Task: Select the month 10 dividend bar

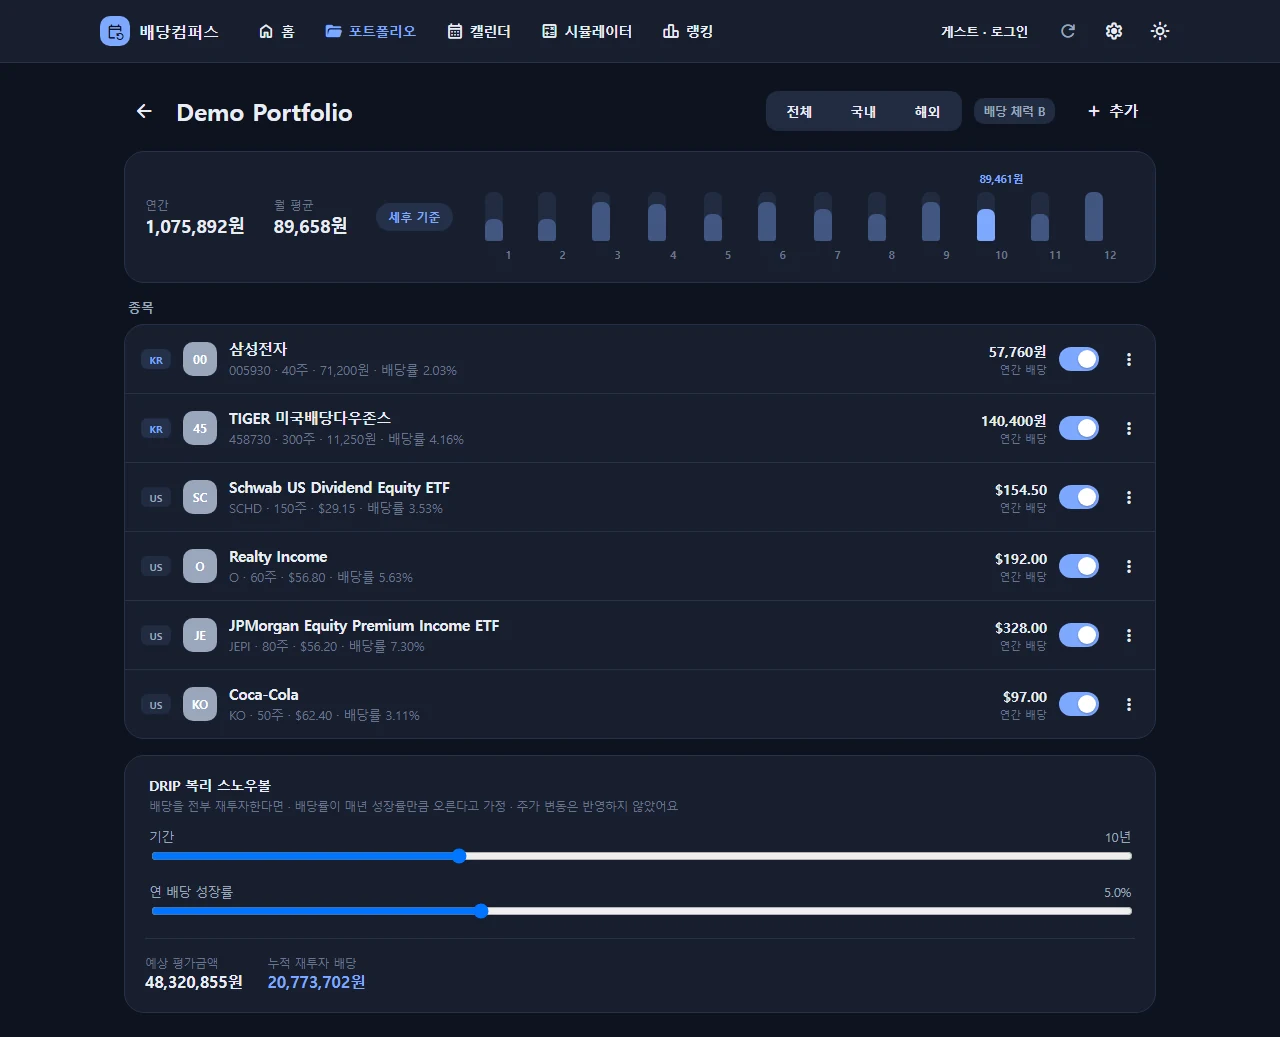Action: [986, 216]
